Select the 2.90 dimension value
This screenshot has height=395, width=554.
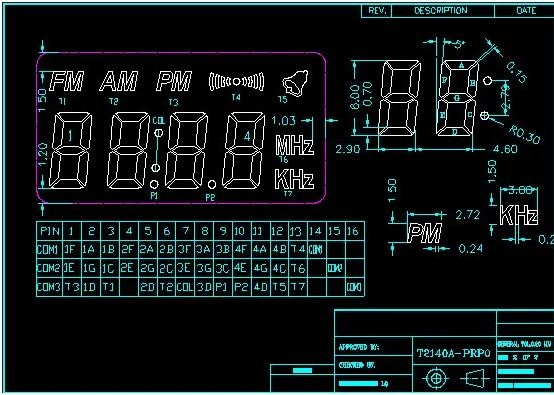(x=348, y=149)
